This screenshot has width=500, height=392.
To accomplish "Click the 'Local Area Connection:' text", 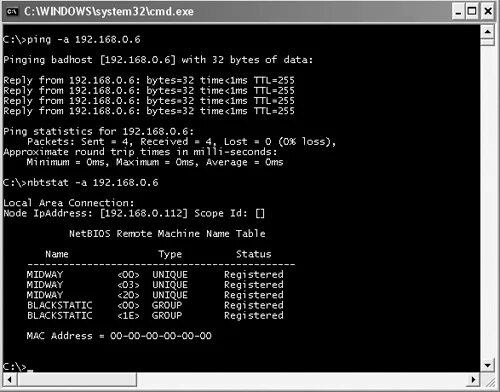I will click(69, 203).
